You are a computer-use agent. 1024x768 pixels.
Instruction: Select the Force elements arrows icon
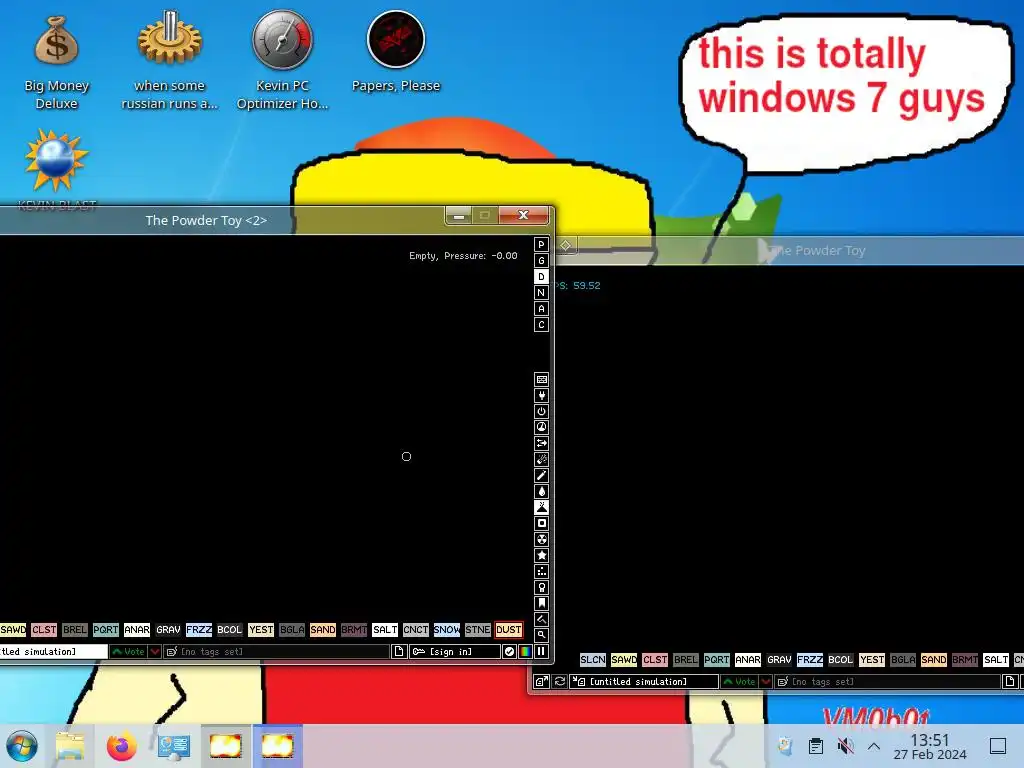[541, 443]
